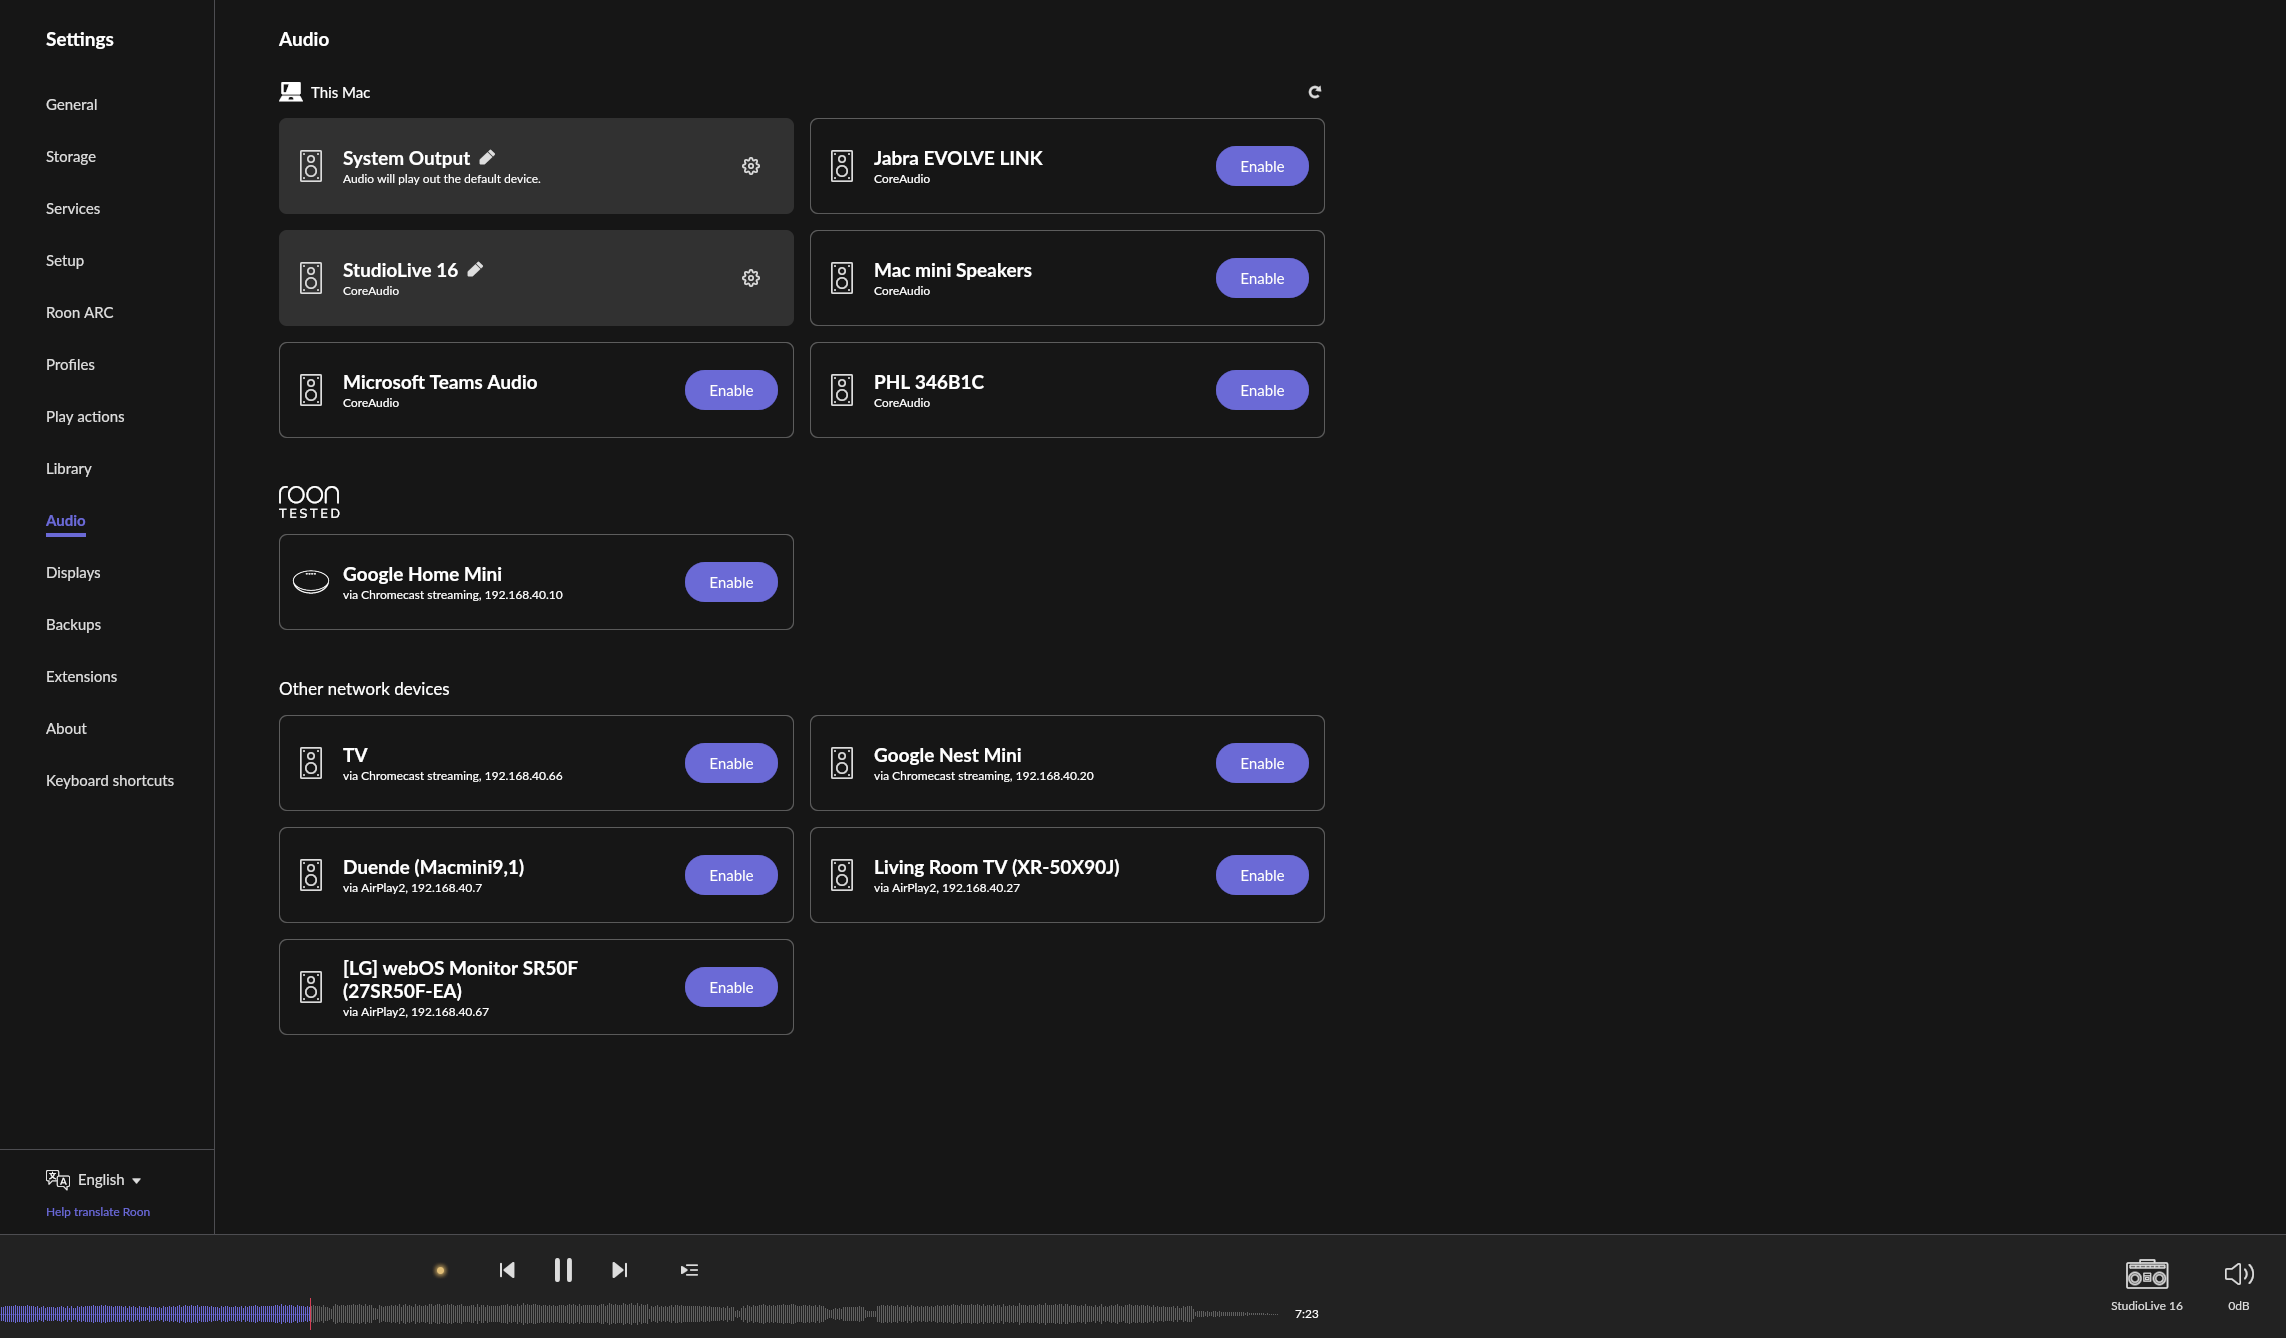Open the English language dropdown

point(109,1180)
